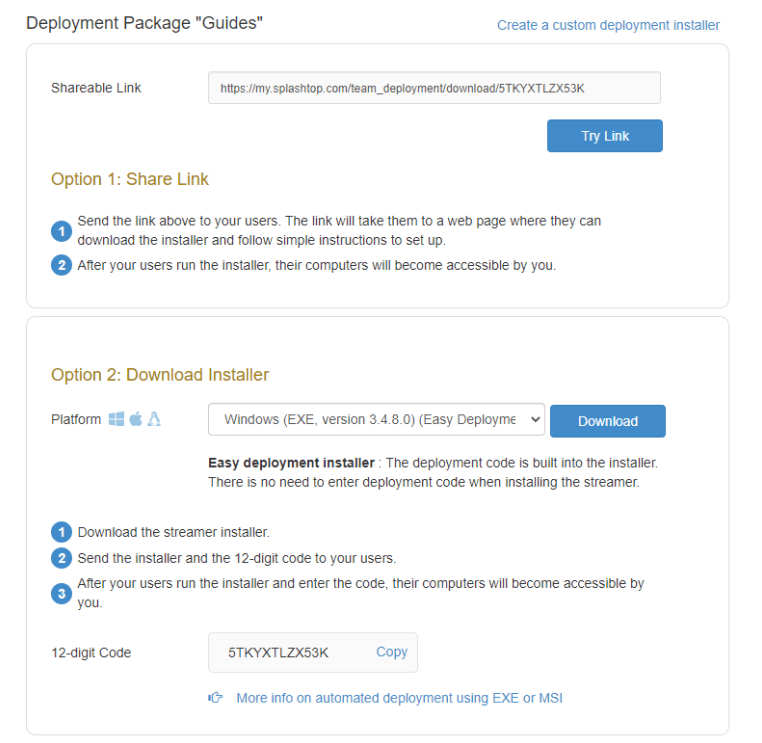
Task: Click step 2 badge under Share Link
Action: 62,266
